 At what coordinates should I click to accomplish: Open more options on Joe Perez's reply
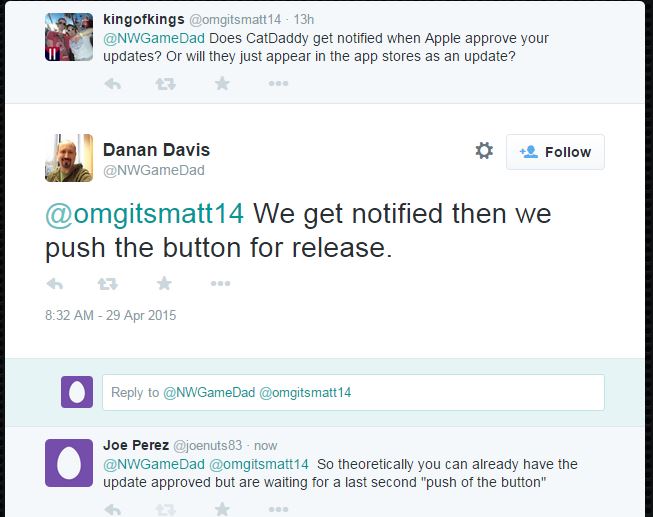[278, 509]
